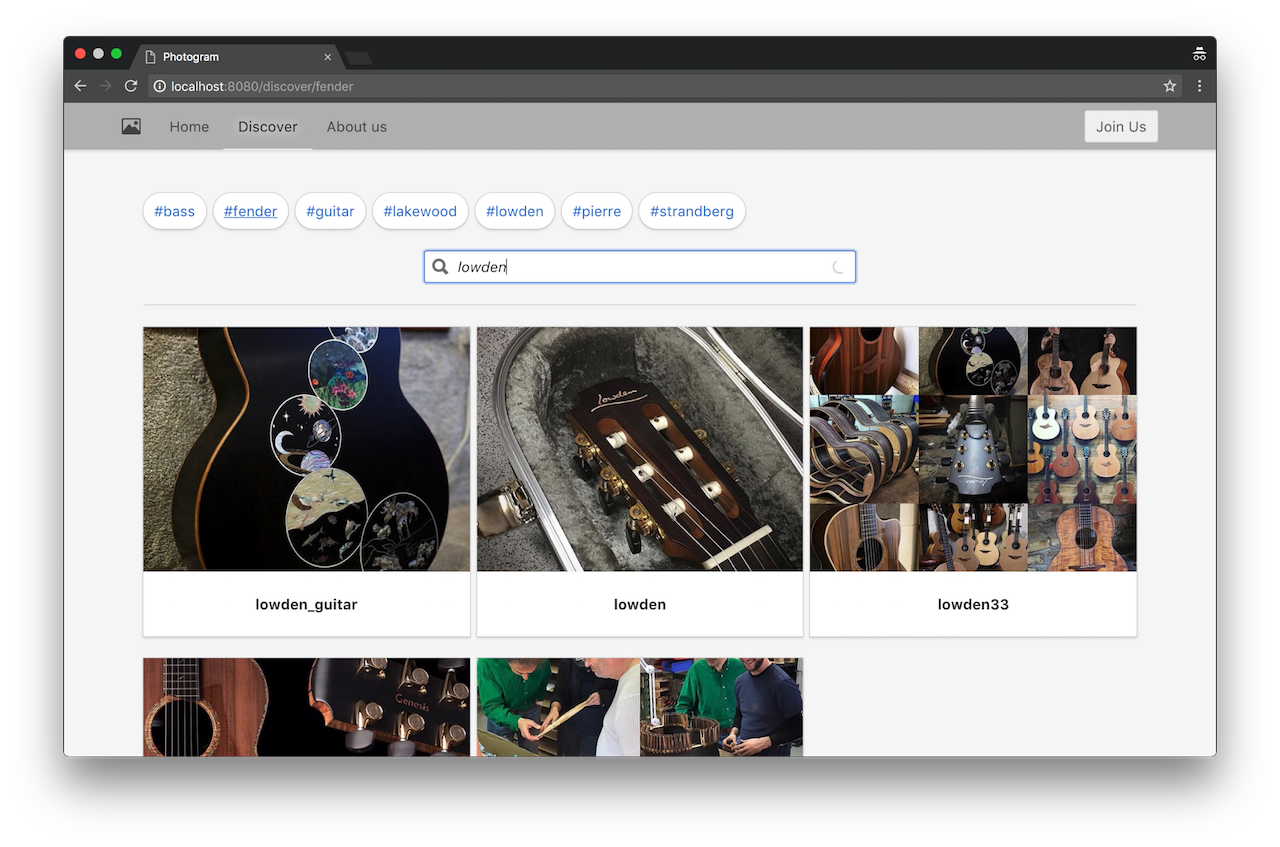Click the site info icon in address bar

pos(160,86)
